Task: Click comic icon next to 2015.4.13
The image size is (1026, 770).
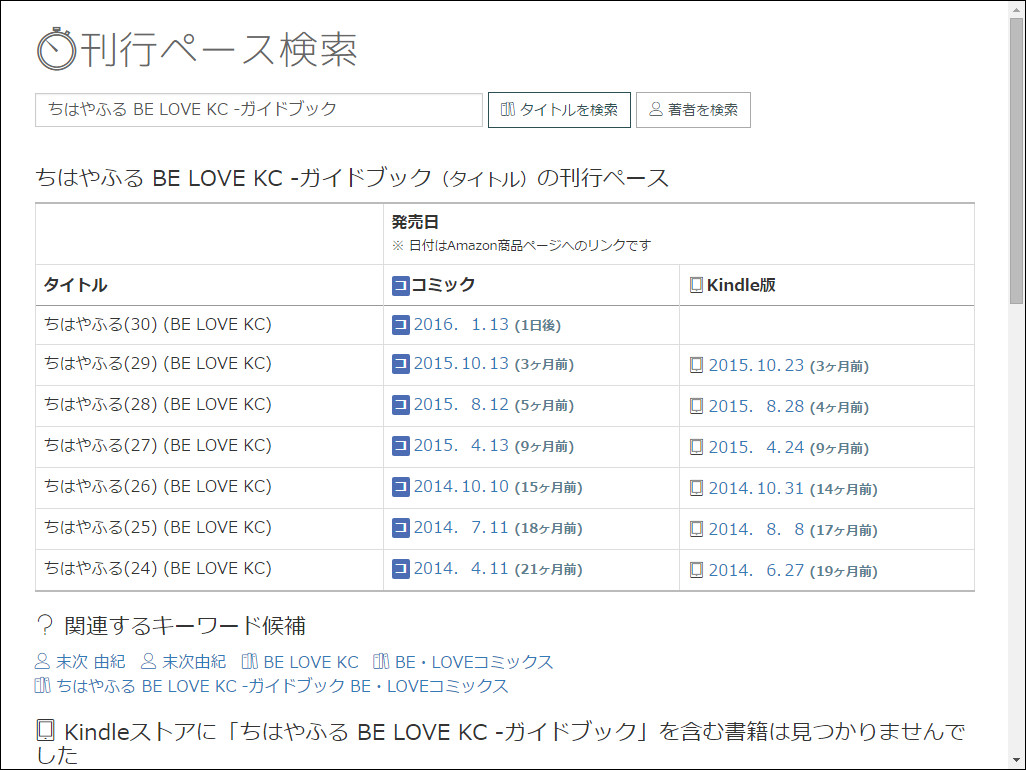Action: (401, 446)
